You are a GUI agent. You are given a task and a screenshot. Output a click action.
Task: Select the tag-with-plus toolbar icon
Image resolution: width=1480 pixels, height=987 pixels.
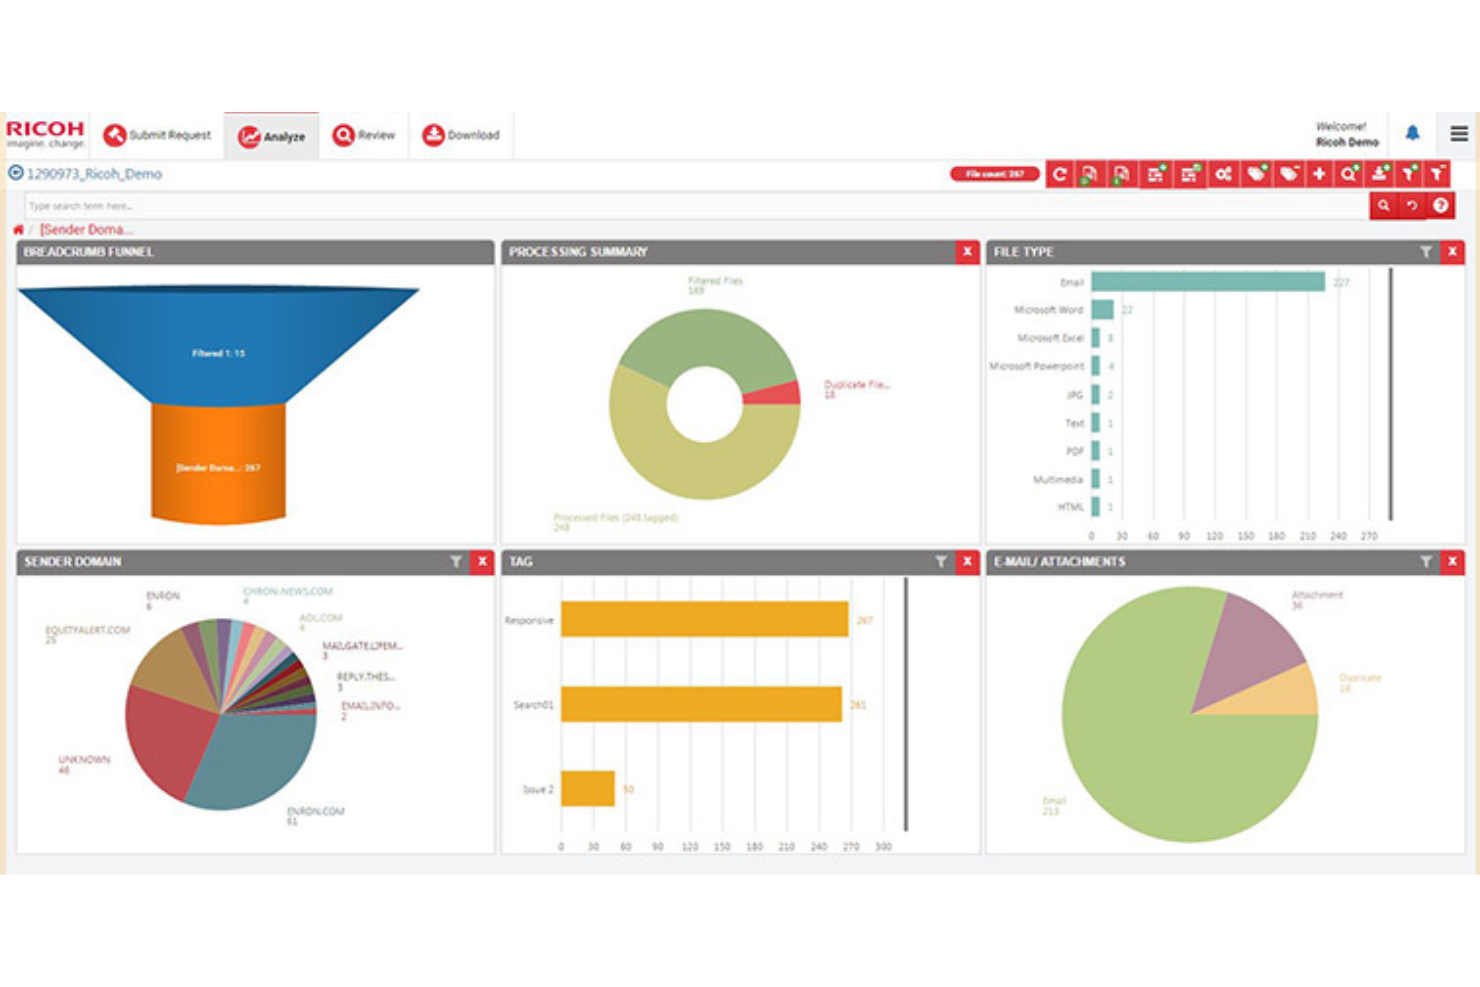click(1257, 174)
